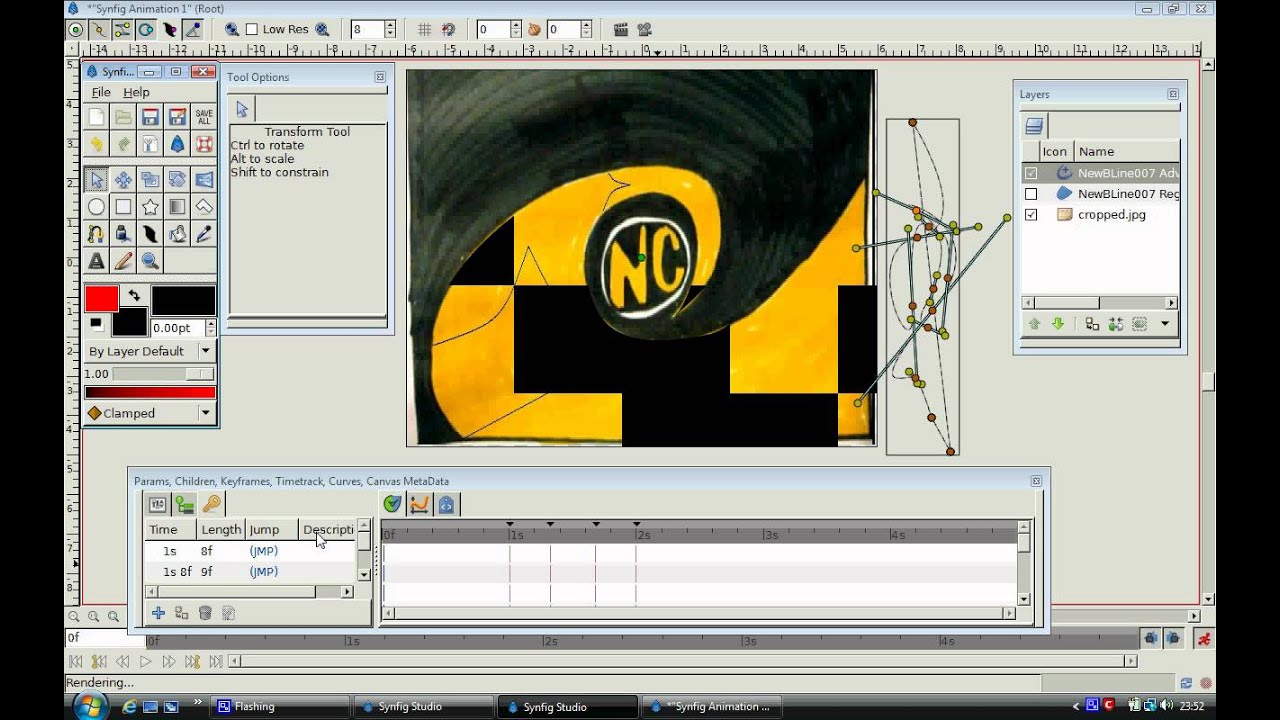This screenshot has width=1280, height=720.
Task: Select the BLine tool
Action: (96, 234)
